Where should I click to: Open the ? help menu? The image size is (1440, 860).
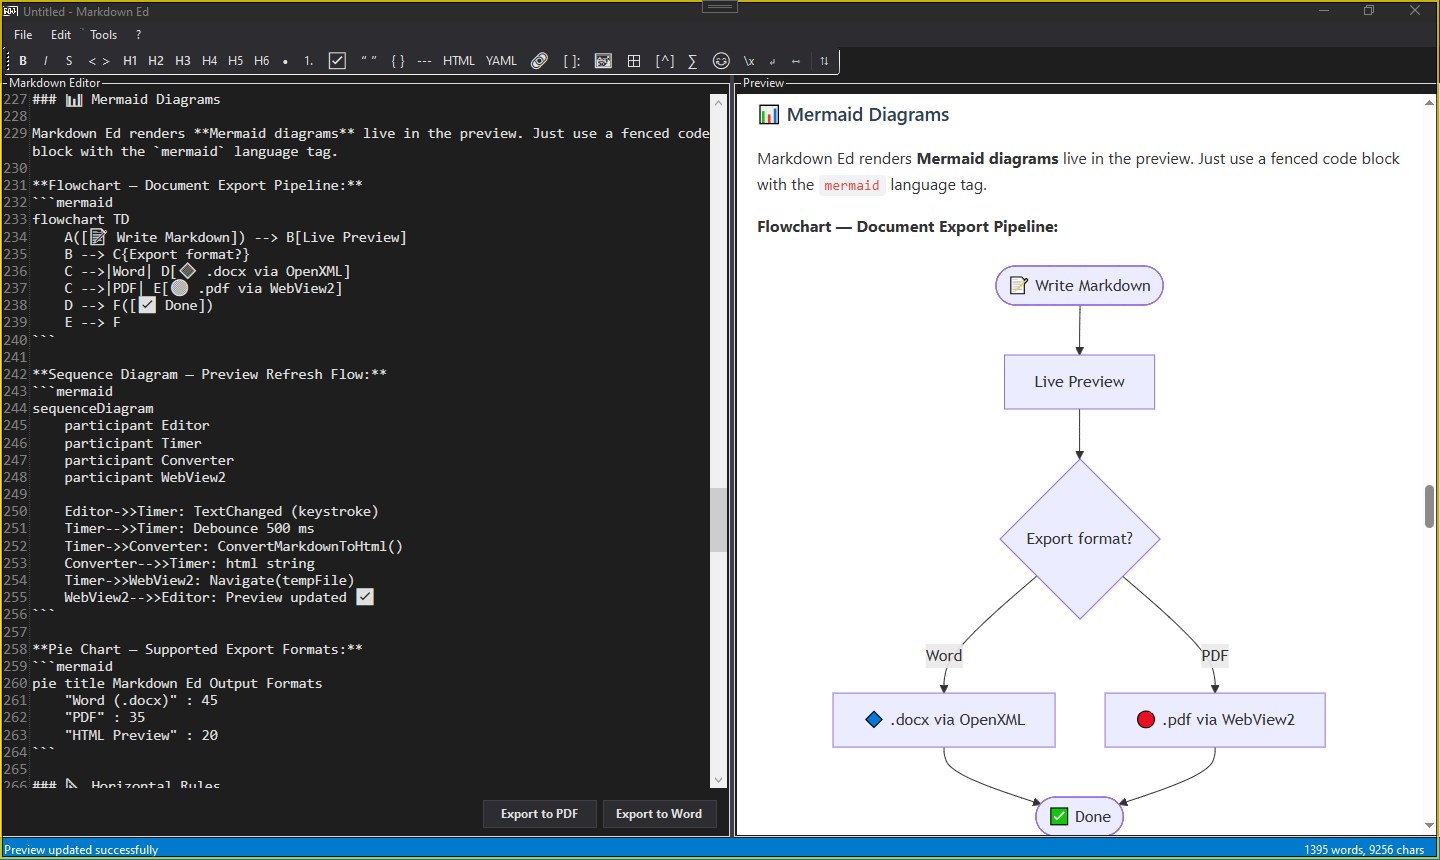point(139,35)
